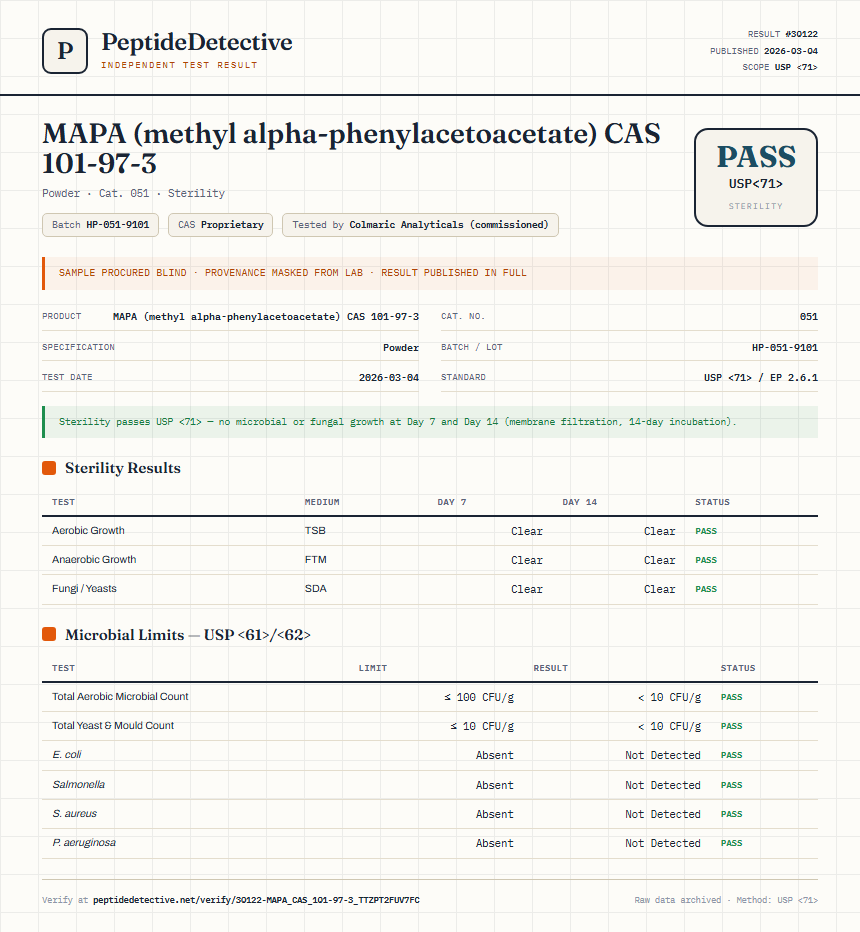The width and height of the screenshot is (860, 932).
Task: Click the Total Yeast & Mould Count row
Action: click(x=430, y=726)
